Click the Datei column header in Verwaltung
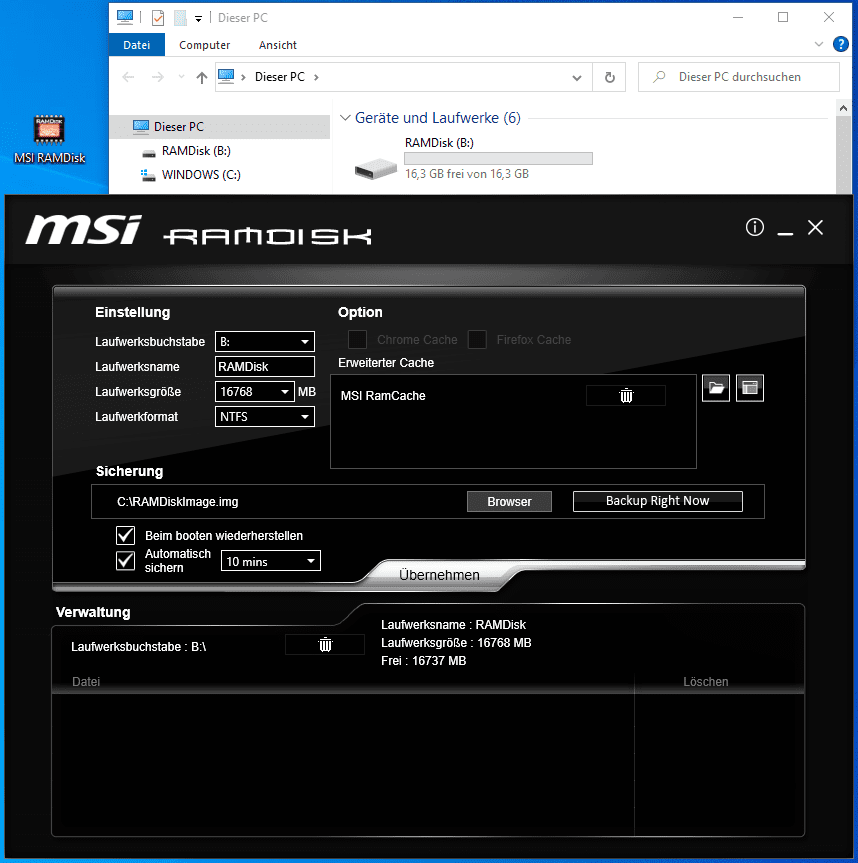This screenshot has width=858, height=863. (x=86, y=681)
